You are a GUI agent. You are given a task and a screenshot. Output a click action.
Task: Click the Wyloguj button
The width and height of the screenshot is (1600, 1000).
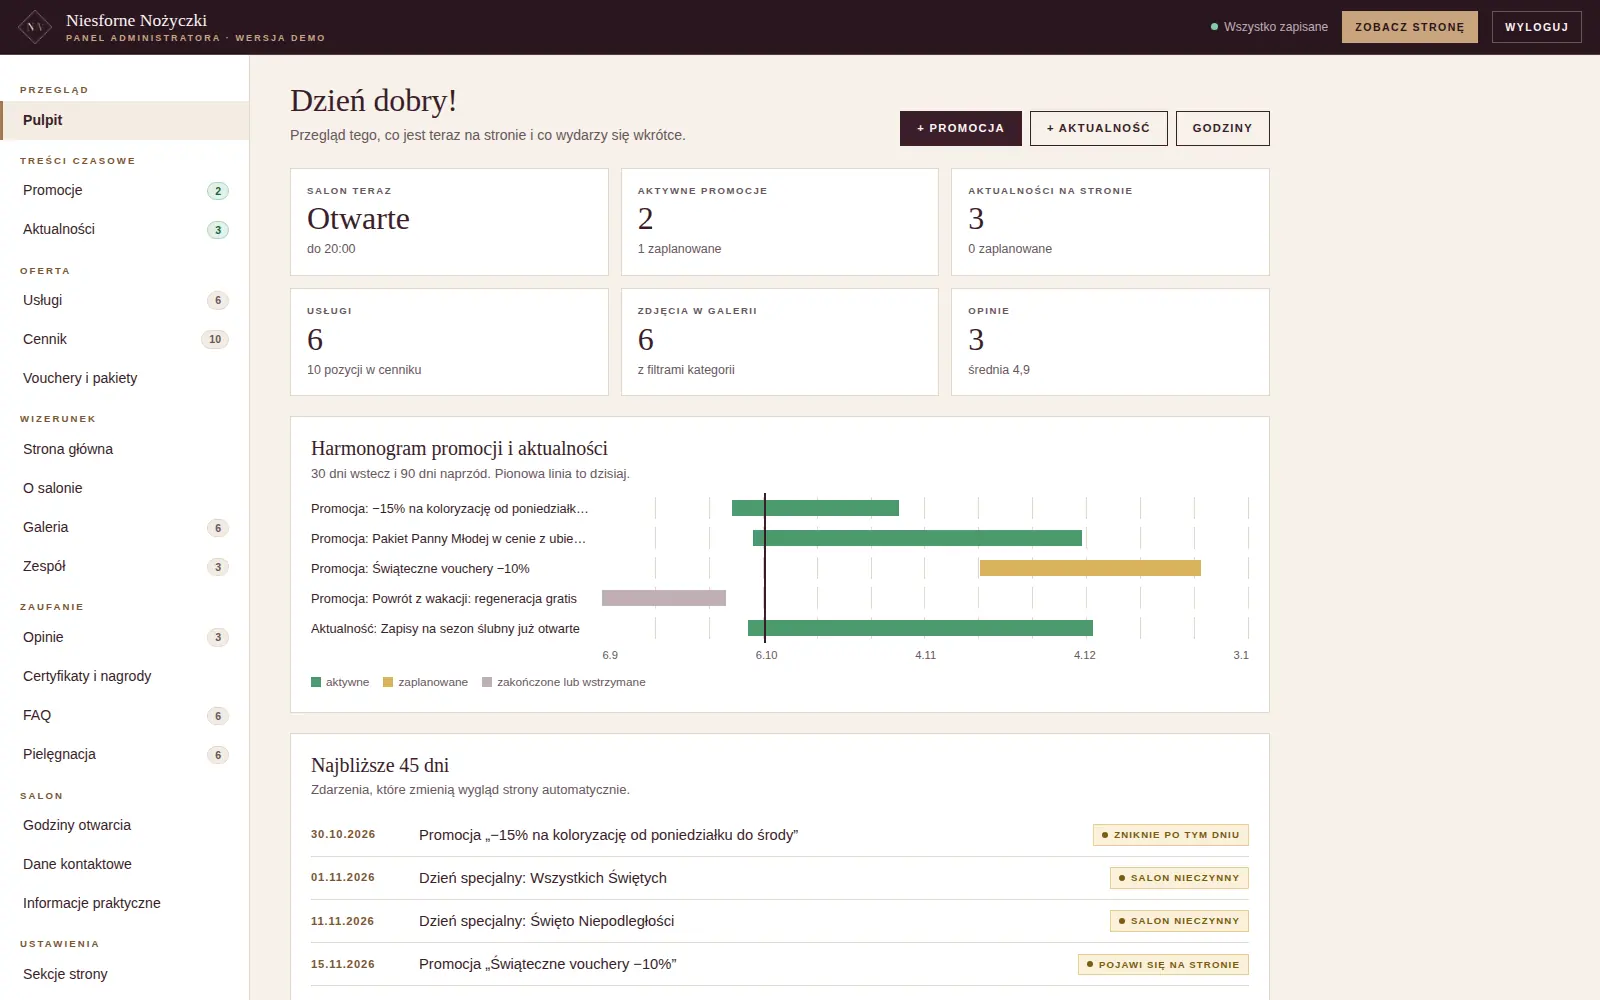[1536, 27]
